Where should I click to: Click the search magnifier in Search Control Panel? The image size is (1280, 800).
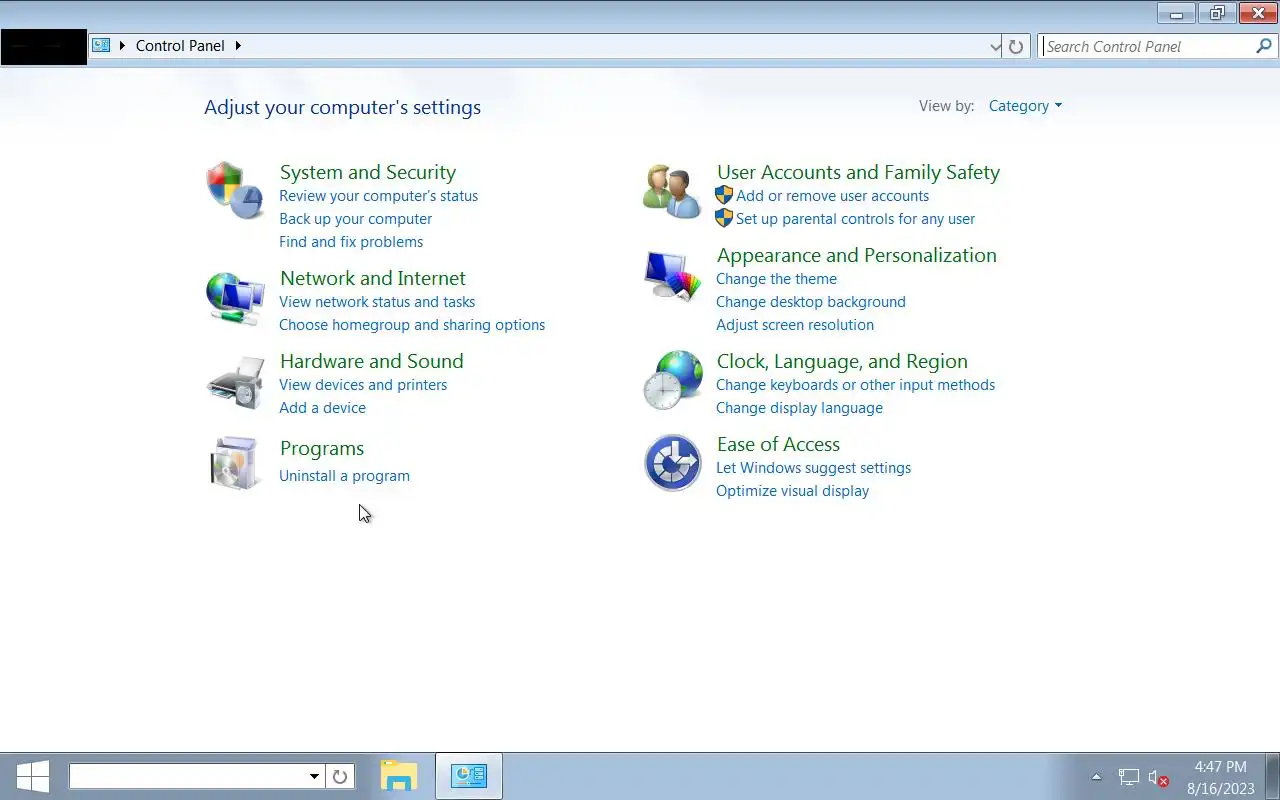click(1264, 46)
